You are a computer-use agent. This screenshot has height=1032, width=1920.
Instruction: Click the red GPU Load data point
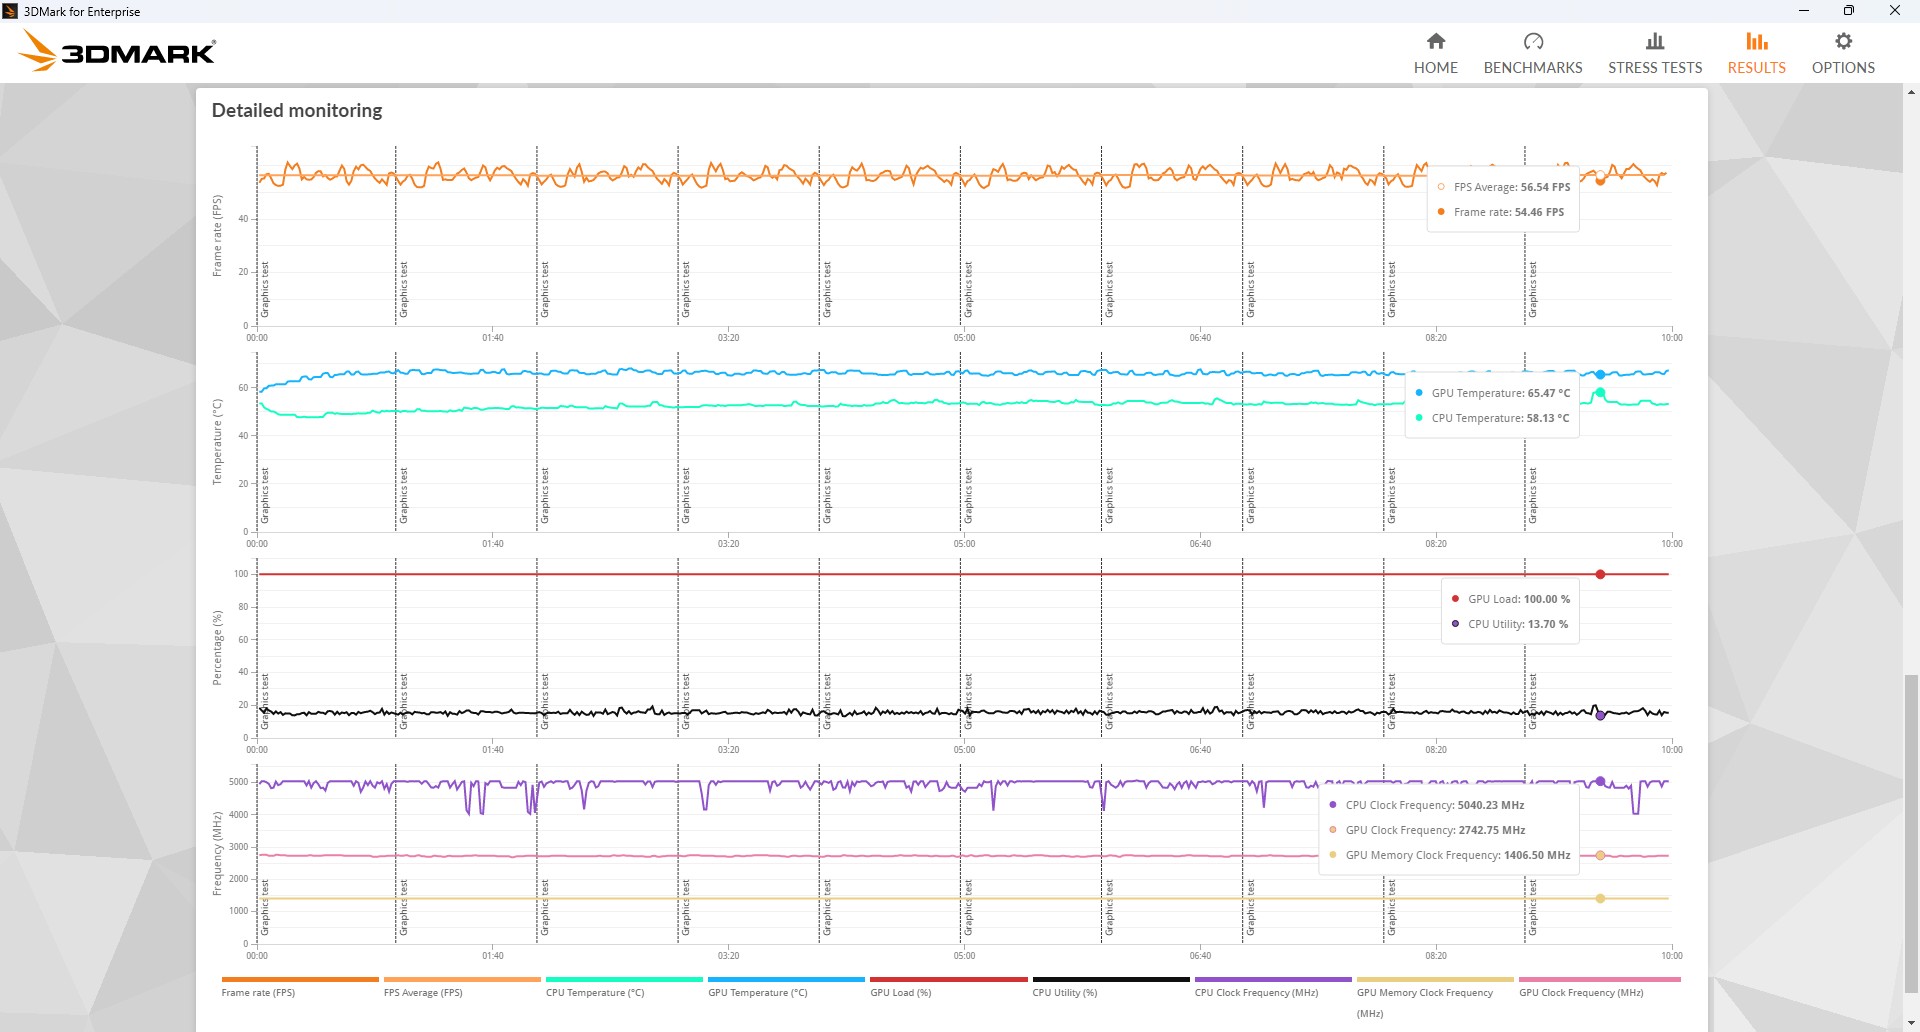pyautogui.click(x=1600, y=574)
